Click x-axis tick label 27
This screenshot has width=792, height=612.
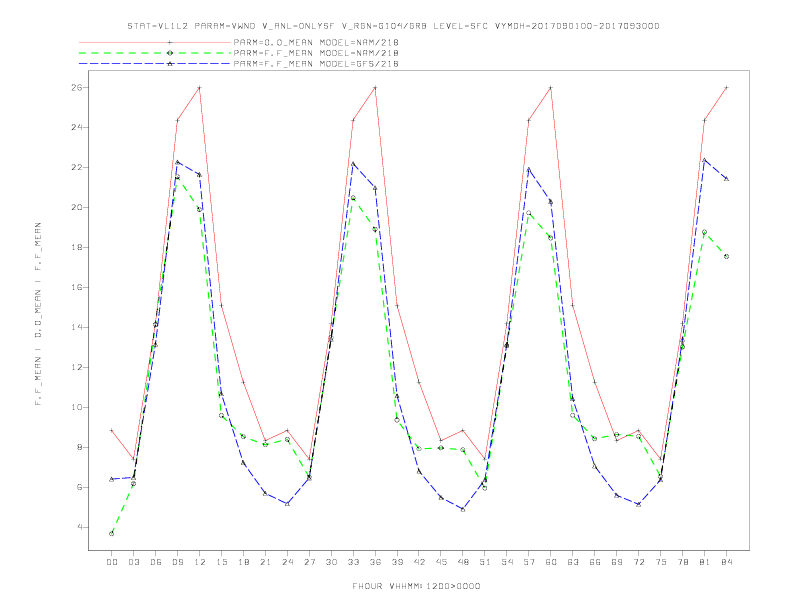309,562
